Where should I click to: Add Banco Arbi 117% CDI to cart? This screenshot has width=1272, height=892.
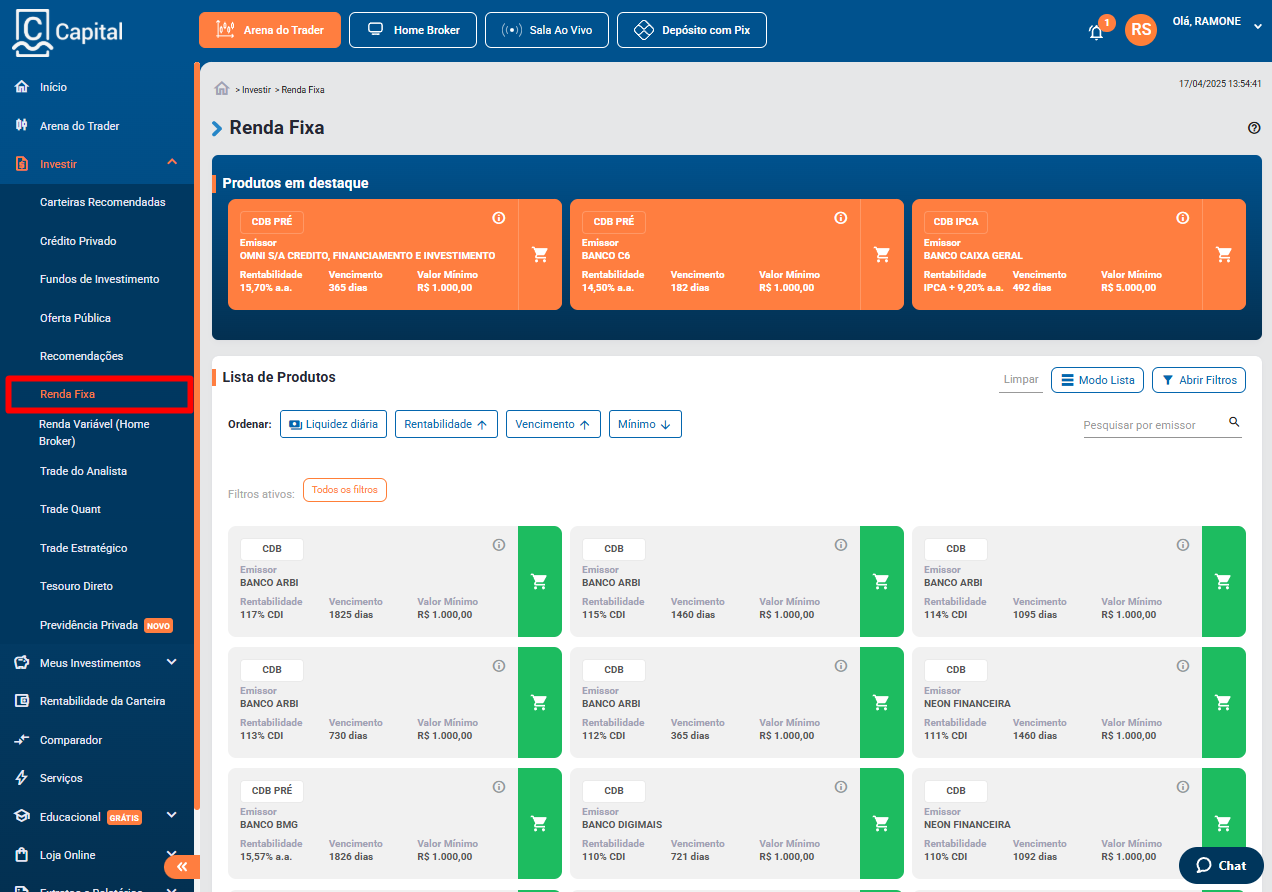coord(540,581)
